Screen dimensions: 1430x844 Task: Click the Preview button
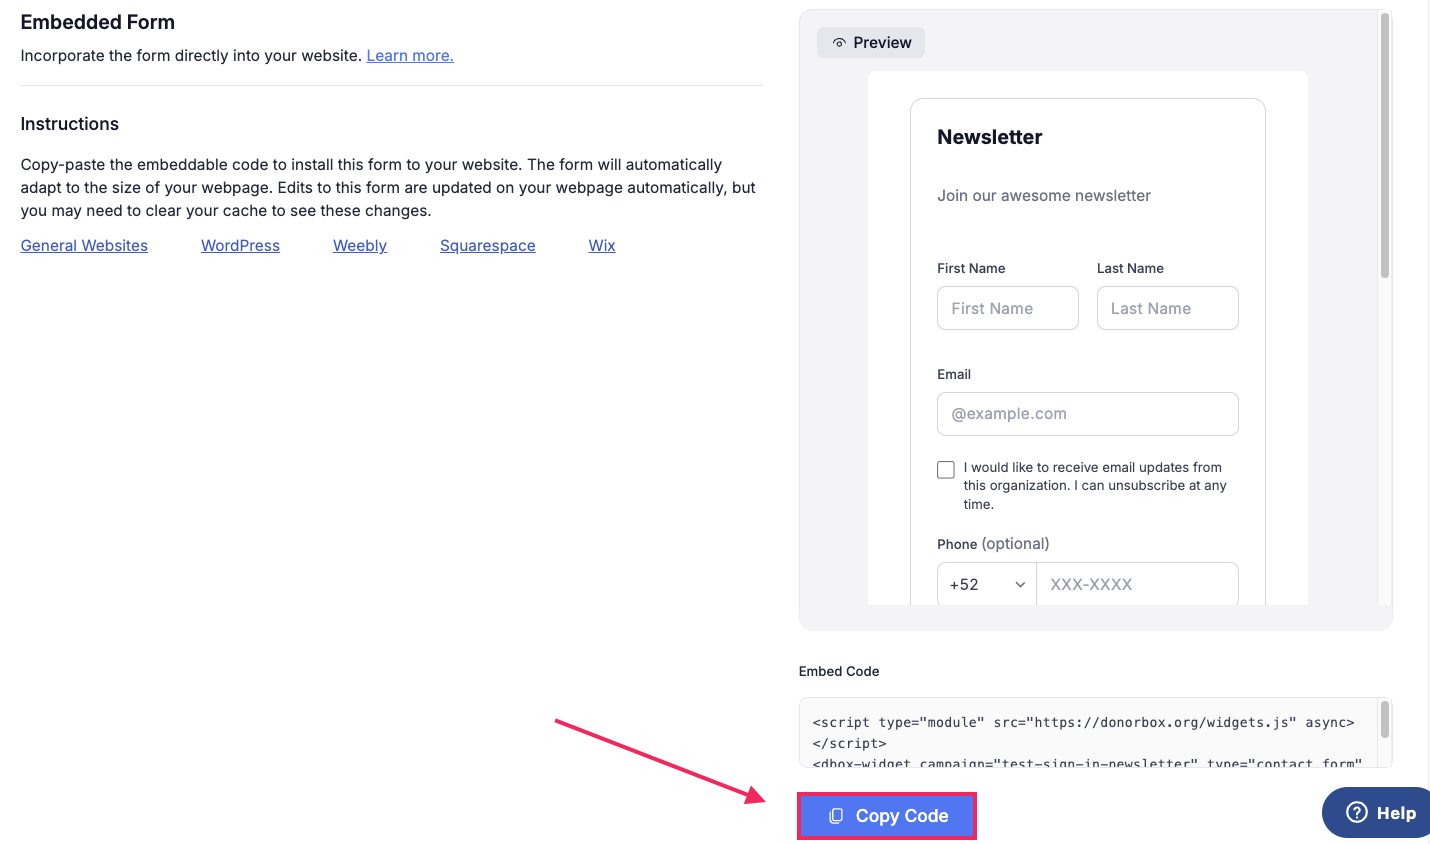coord(871,43)
